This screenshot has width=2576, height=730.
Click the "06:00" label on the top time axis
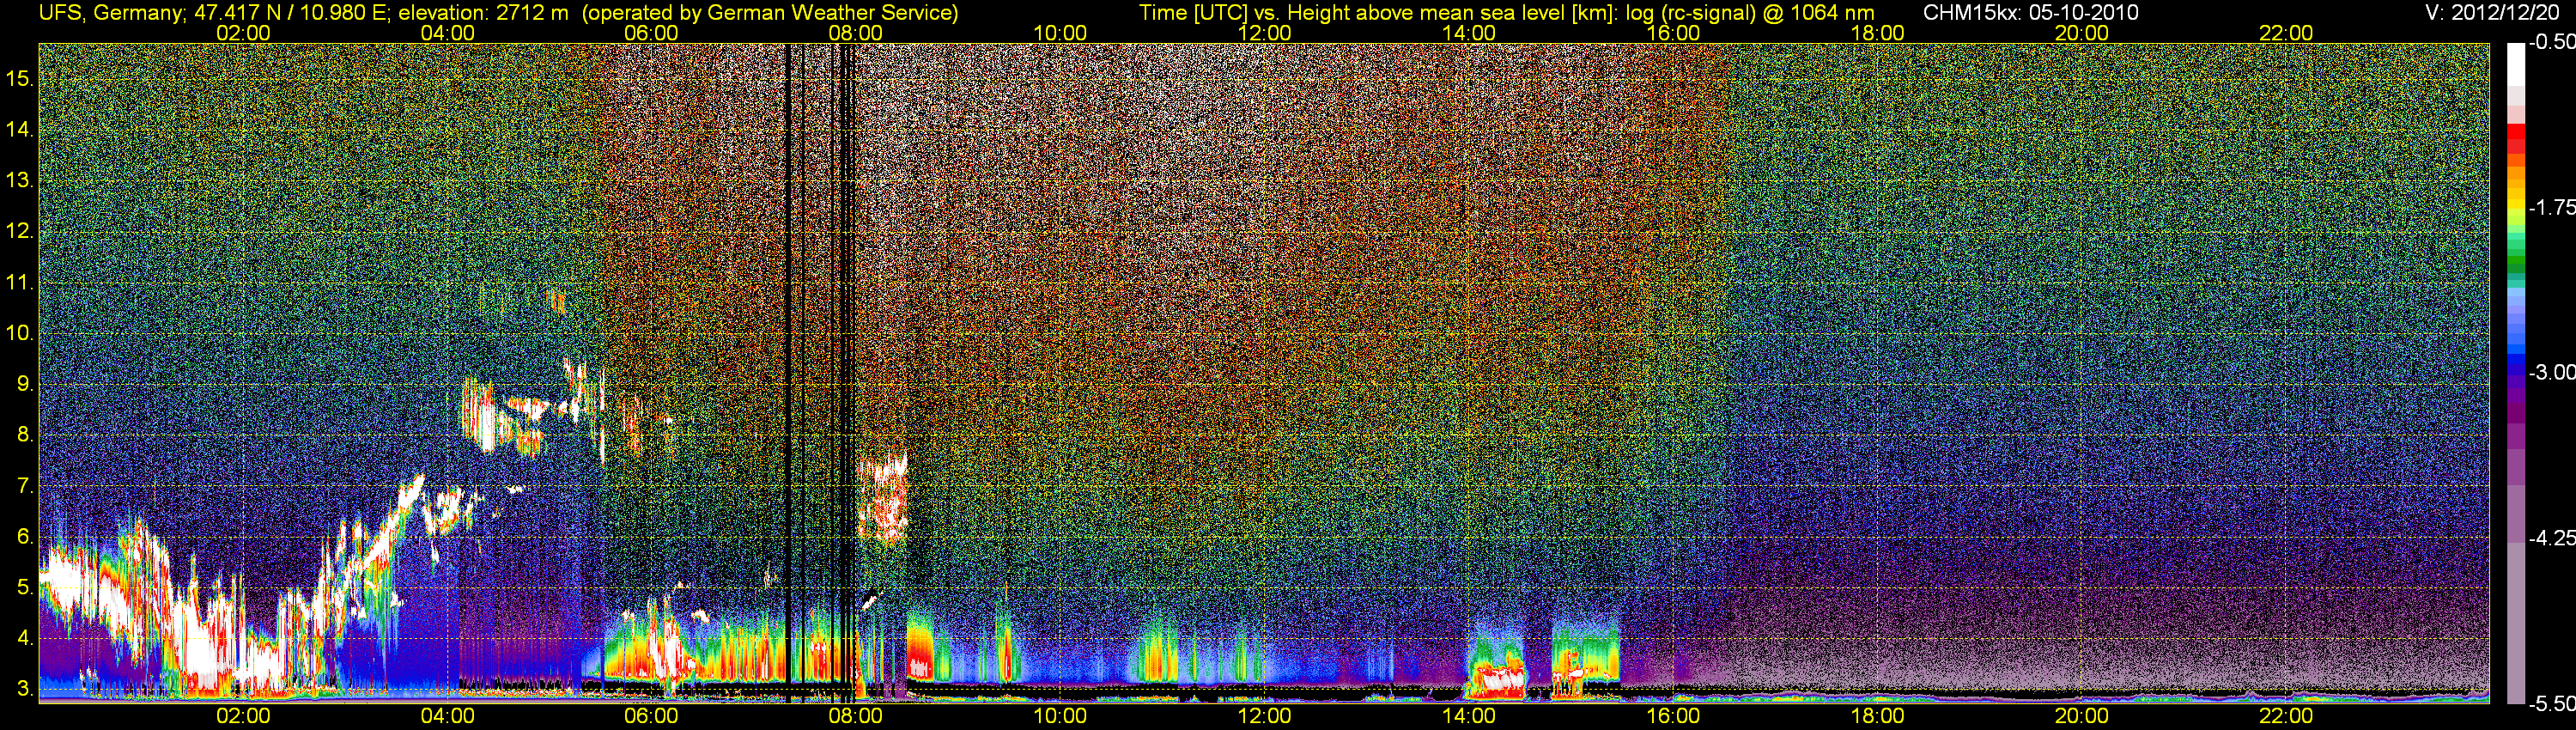[652, 33]
